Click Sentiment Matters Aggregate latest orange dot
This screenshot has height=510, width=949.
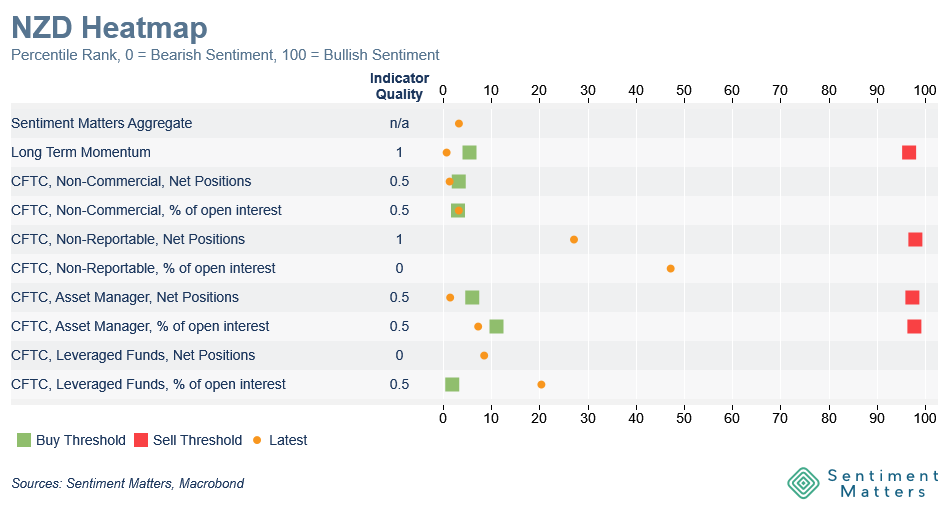click(x=459, y=124)
